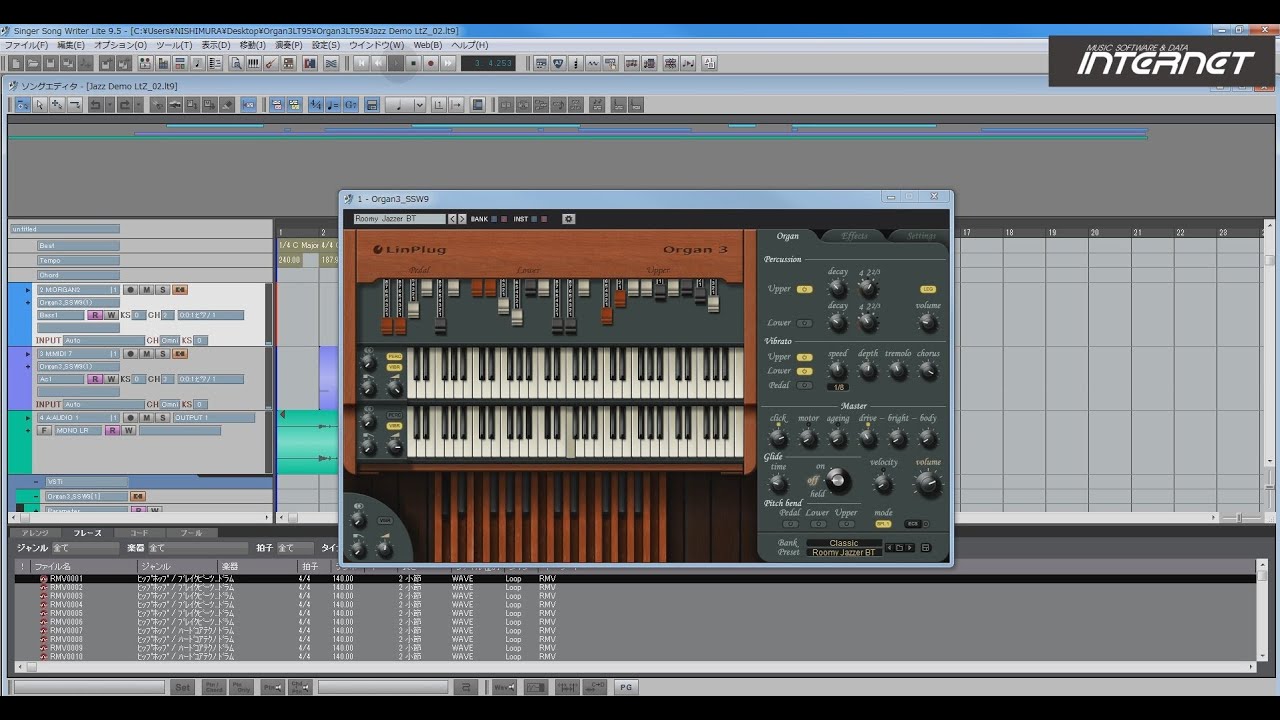Click the rewind-to-start transport button

coord(361,63)
